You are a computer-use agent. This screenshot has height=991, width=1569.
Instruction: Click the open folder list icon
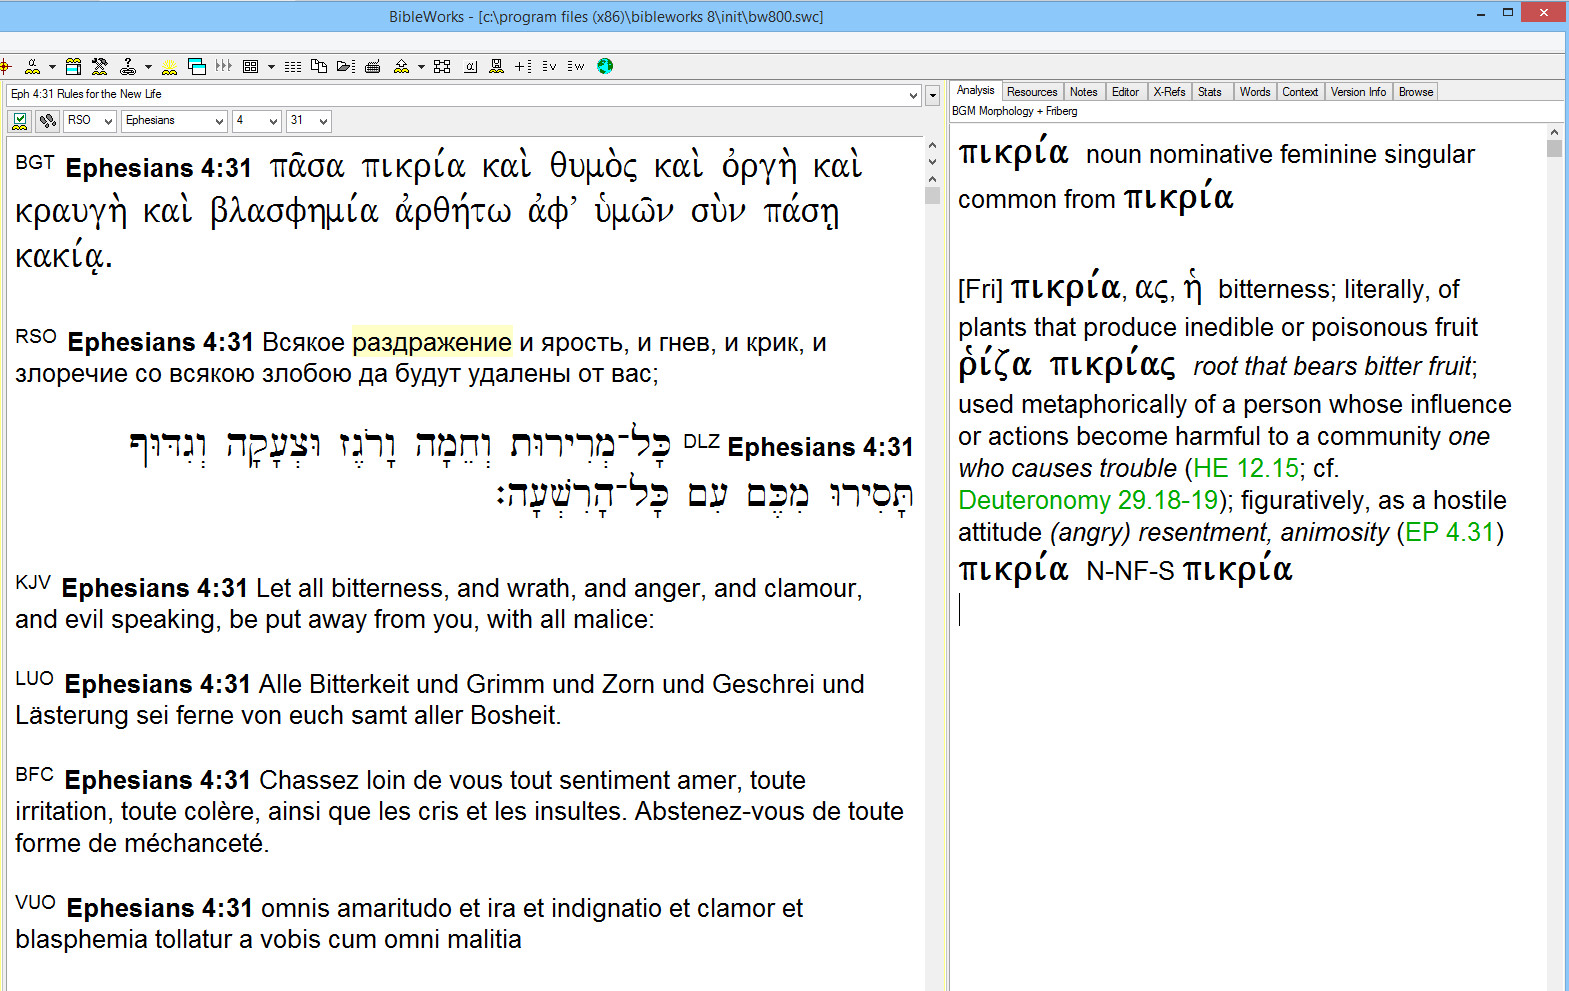[346, 66]
